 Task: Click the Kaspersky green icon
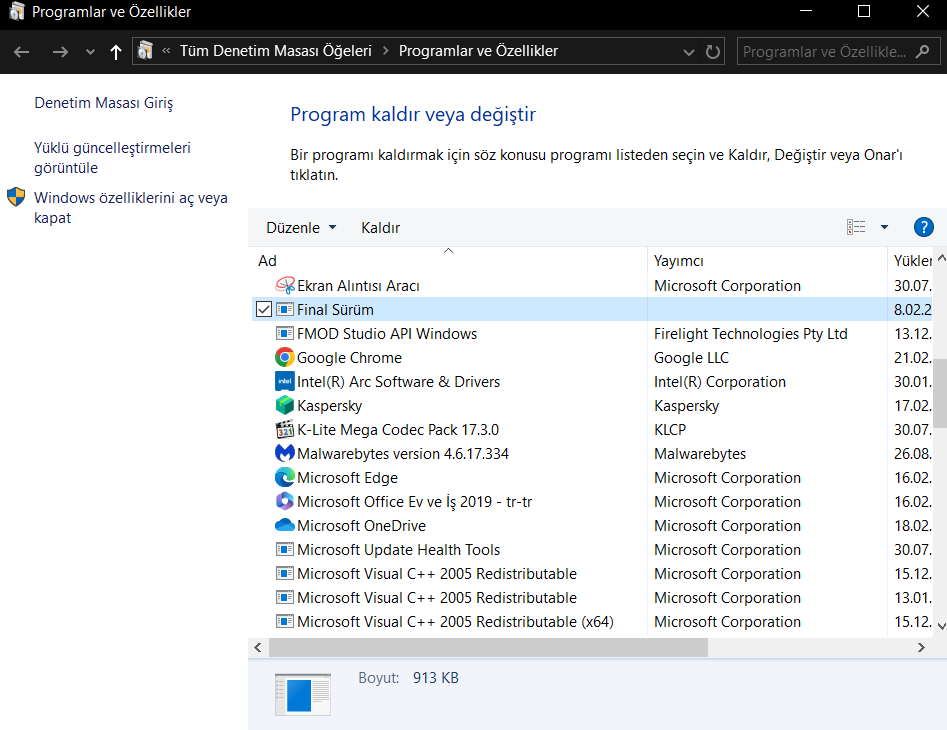284,405
